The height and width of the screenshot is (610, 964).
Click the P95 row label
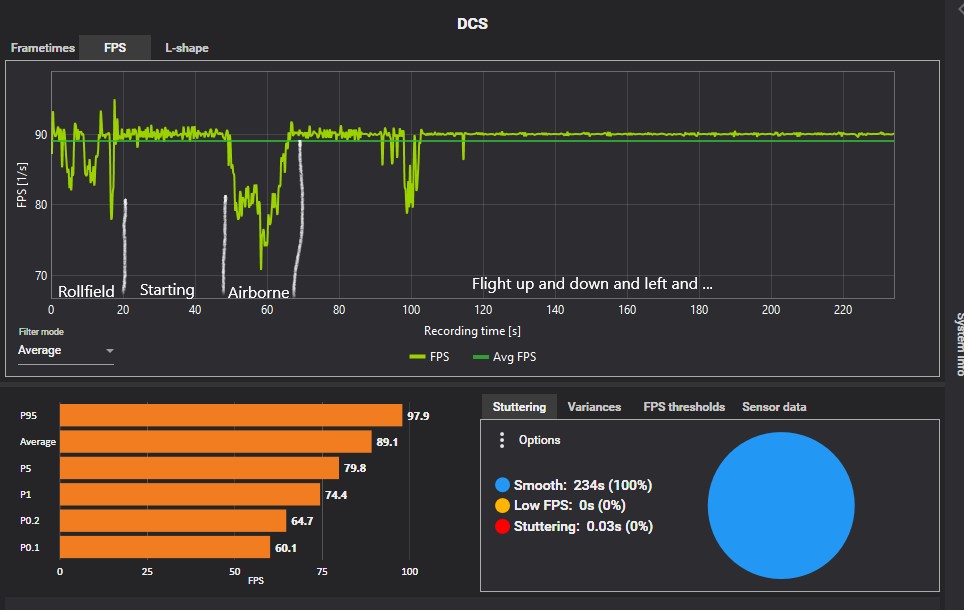[x=28, y=416]
